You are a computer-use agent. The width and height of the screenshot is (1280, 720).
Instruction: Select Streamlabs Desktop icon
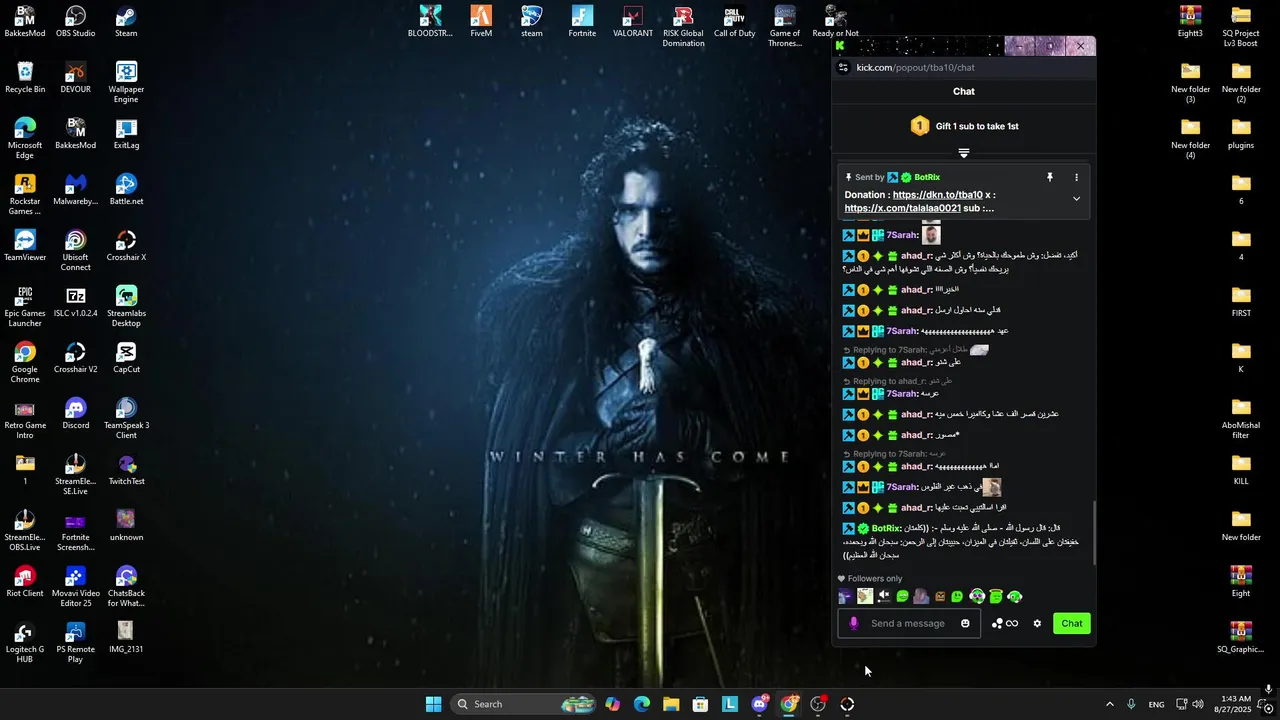tap(126, 307)
